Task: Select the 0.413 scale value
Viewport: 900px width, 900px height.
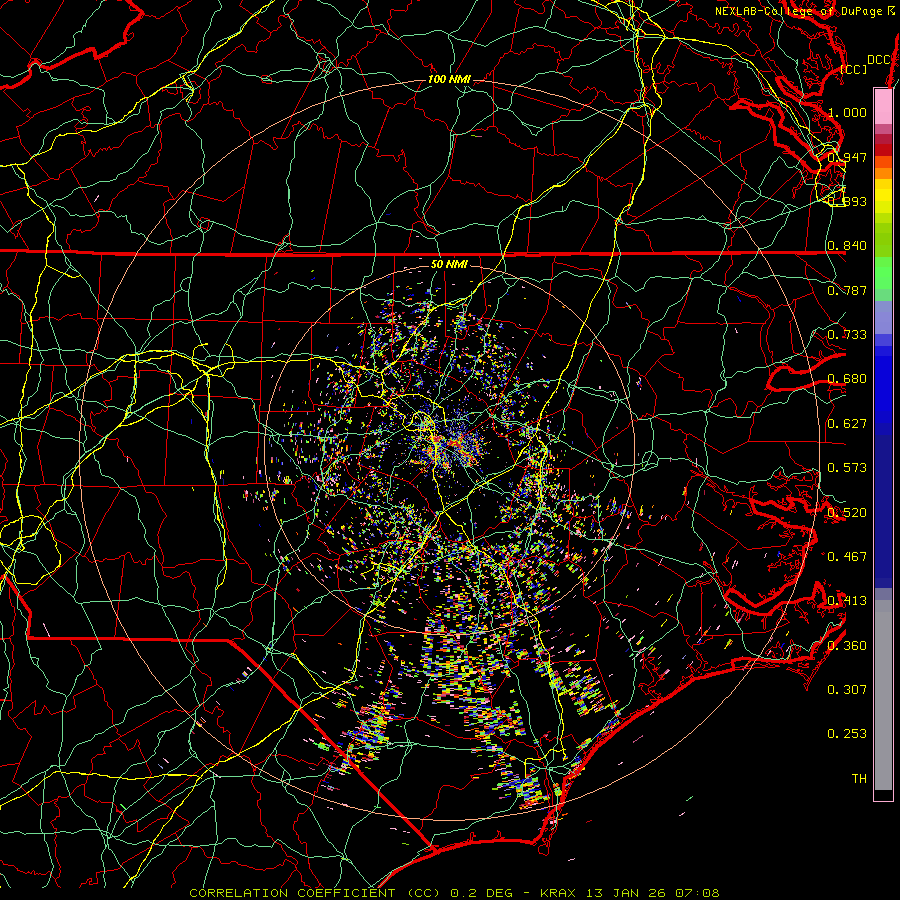Action: coord(847,601)
